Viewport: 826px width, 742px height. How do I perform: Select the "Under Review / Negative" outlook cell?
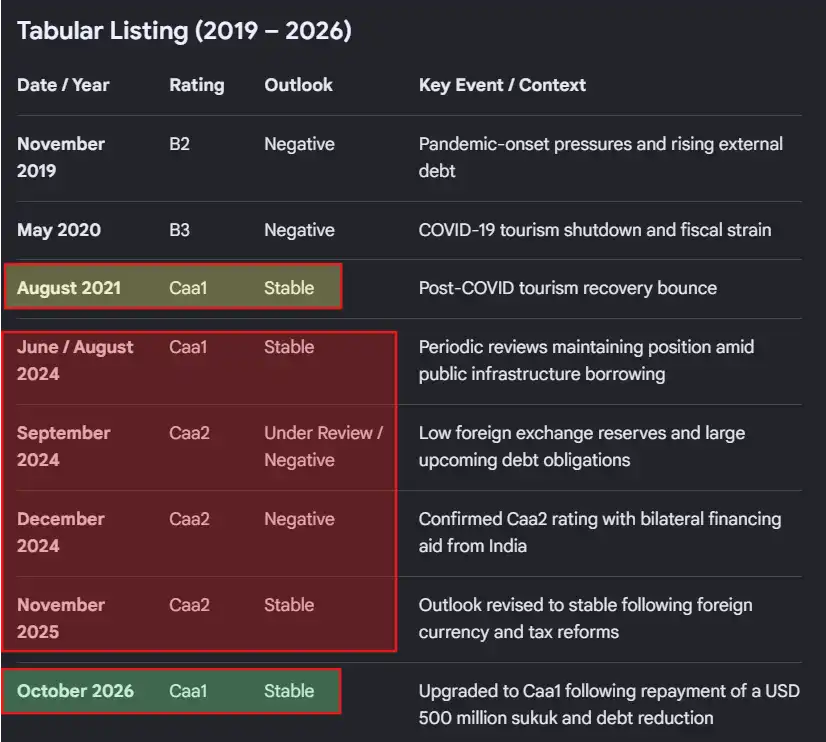pos(323,446)
